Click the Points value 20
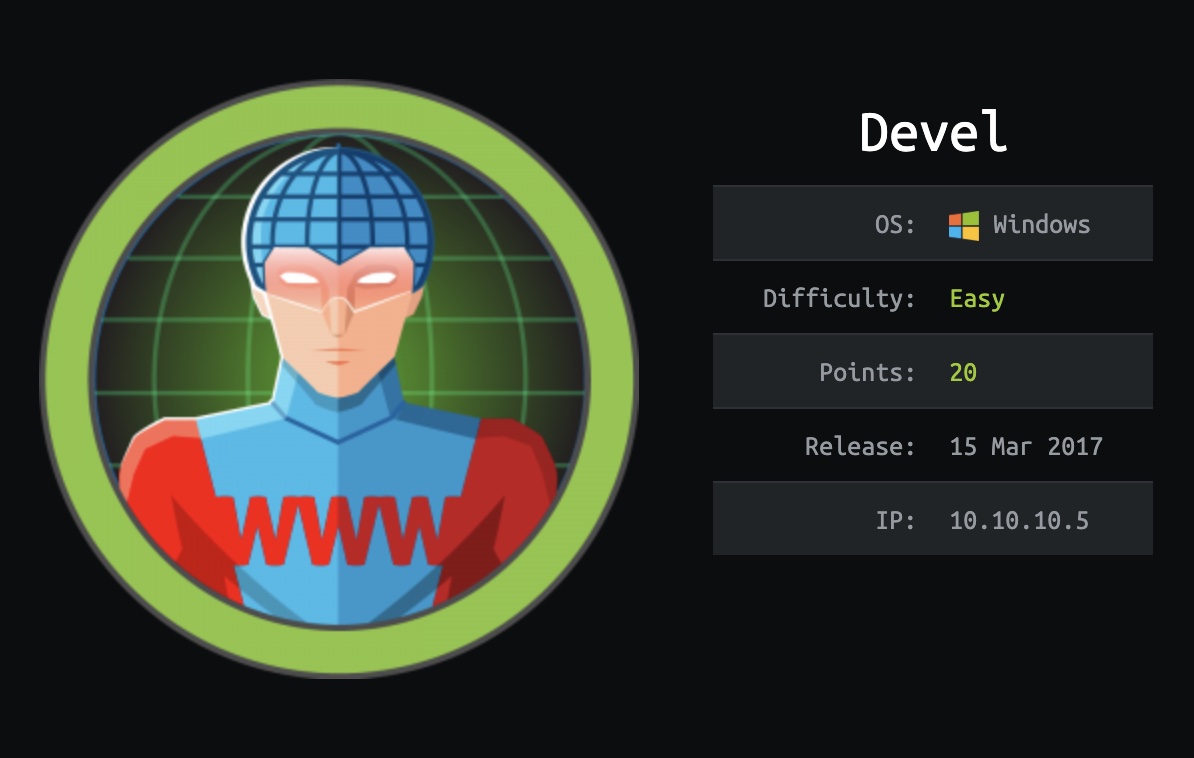 click(963, 373)
